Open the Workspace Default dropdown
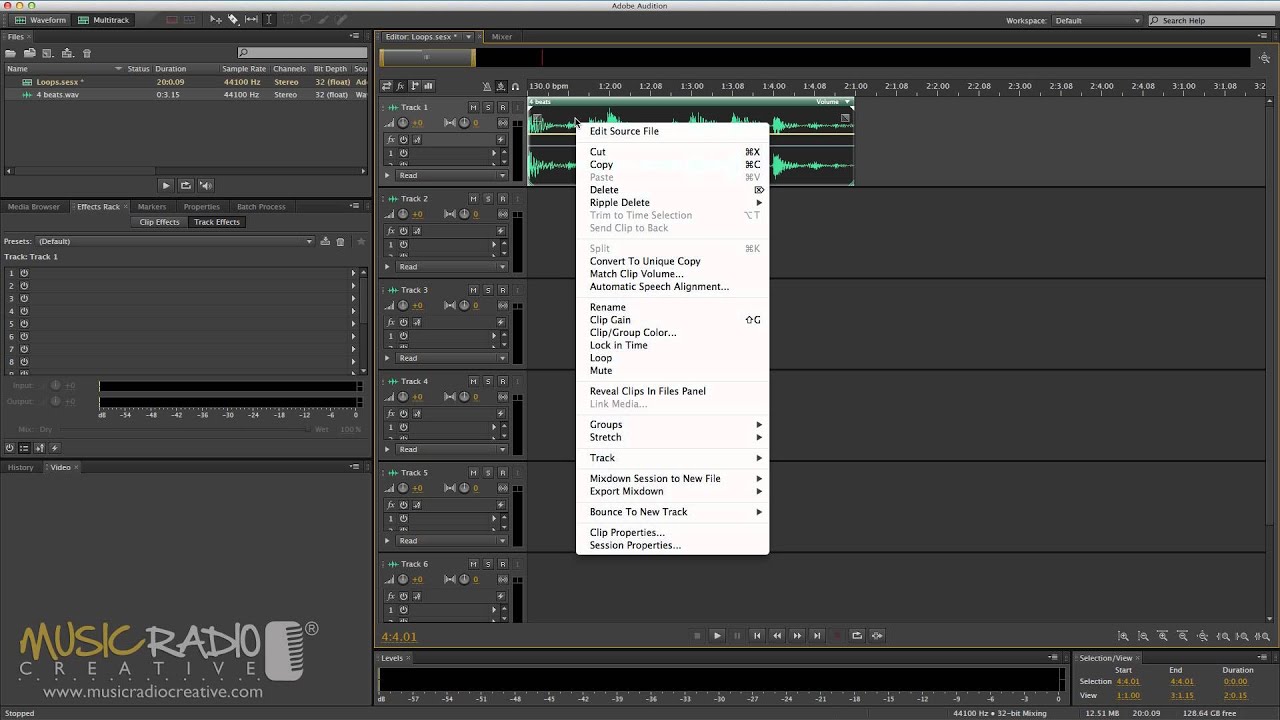The width and height of the screenshot is (1280, 720). click(x=1095, y=20)
